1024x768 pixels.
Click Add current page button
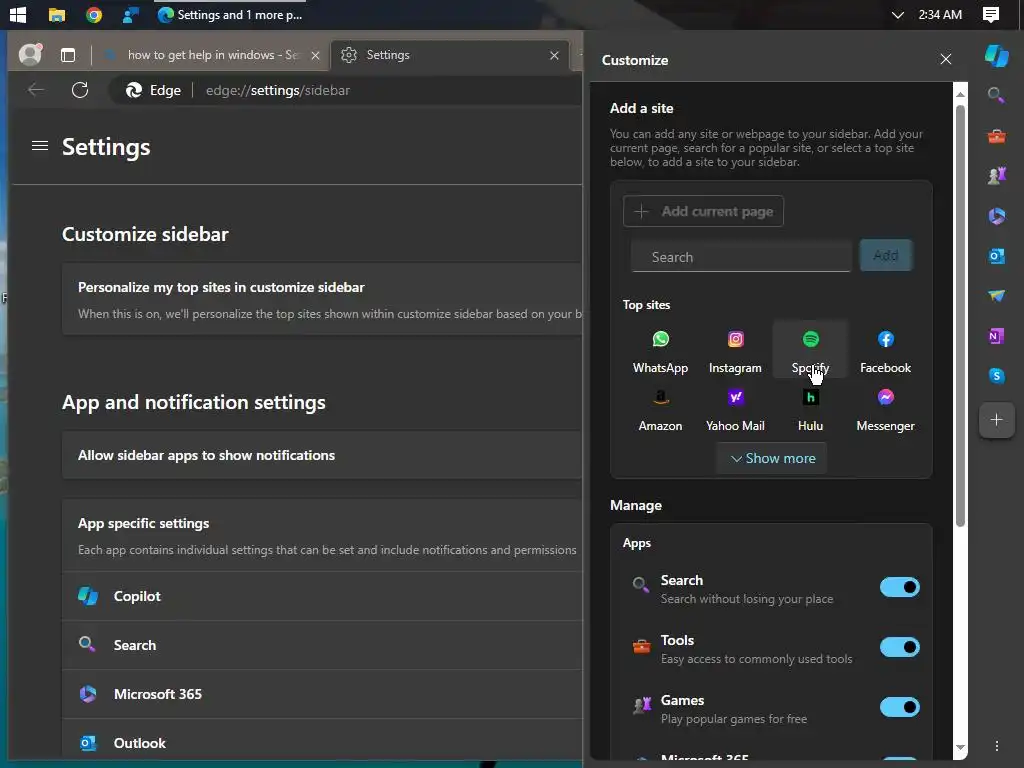tap(703, 211)
